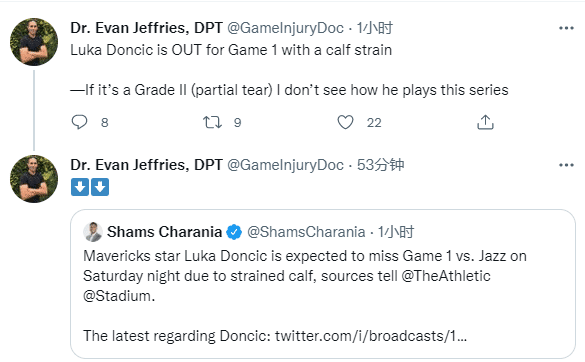This screenshot has height=362, width=585.
Task: Open avatar of first Dr. Evan Jeffries tweet
Action: (34, 42)
